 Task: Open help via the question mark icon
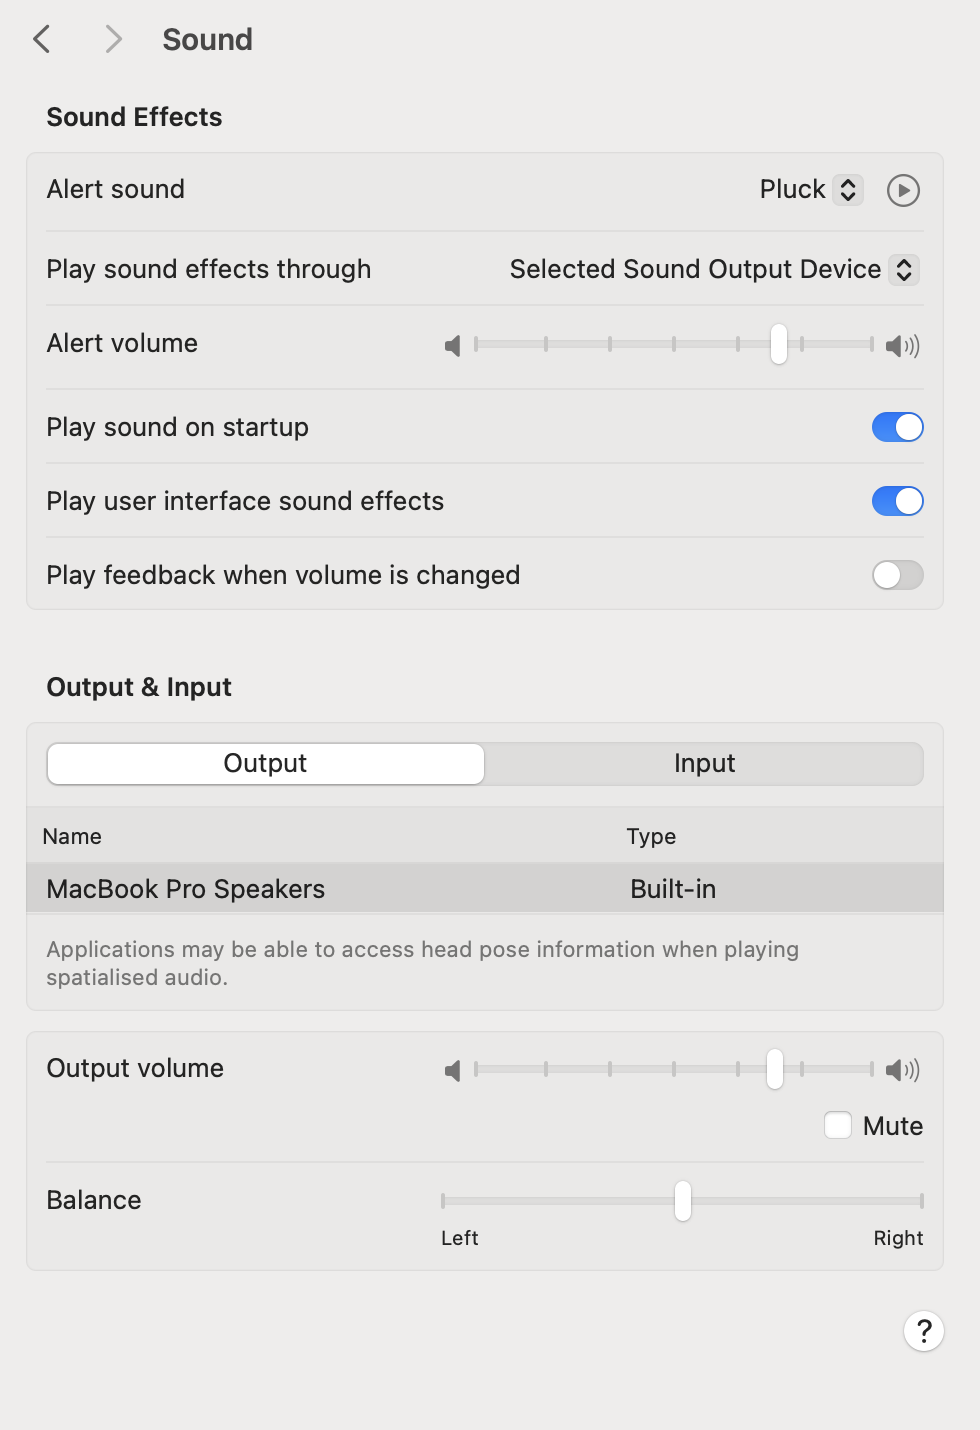click(x=923, y=1331)
